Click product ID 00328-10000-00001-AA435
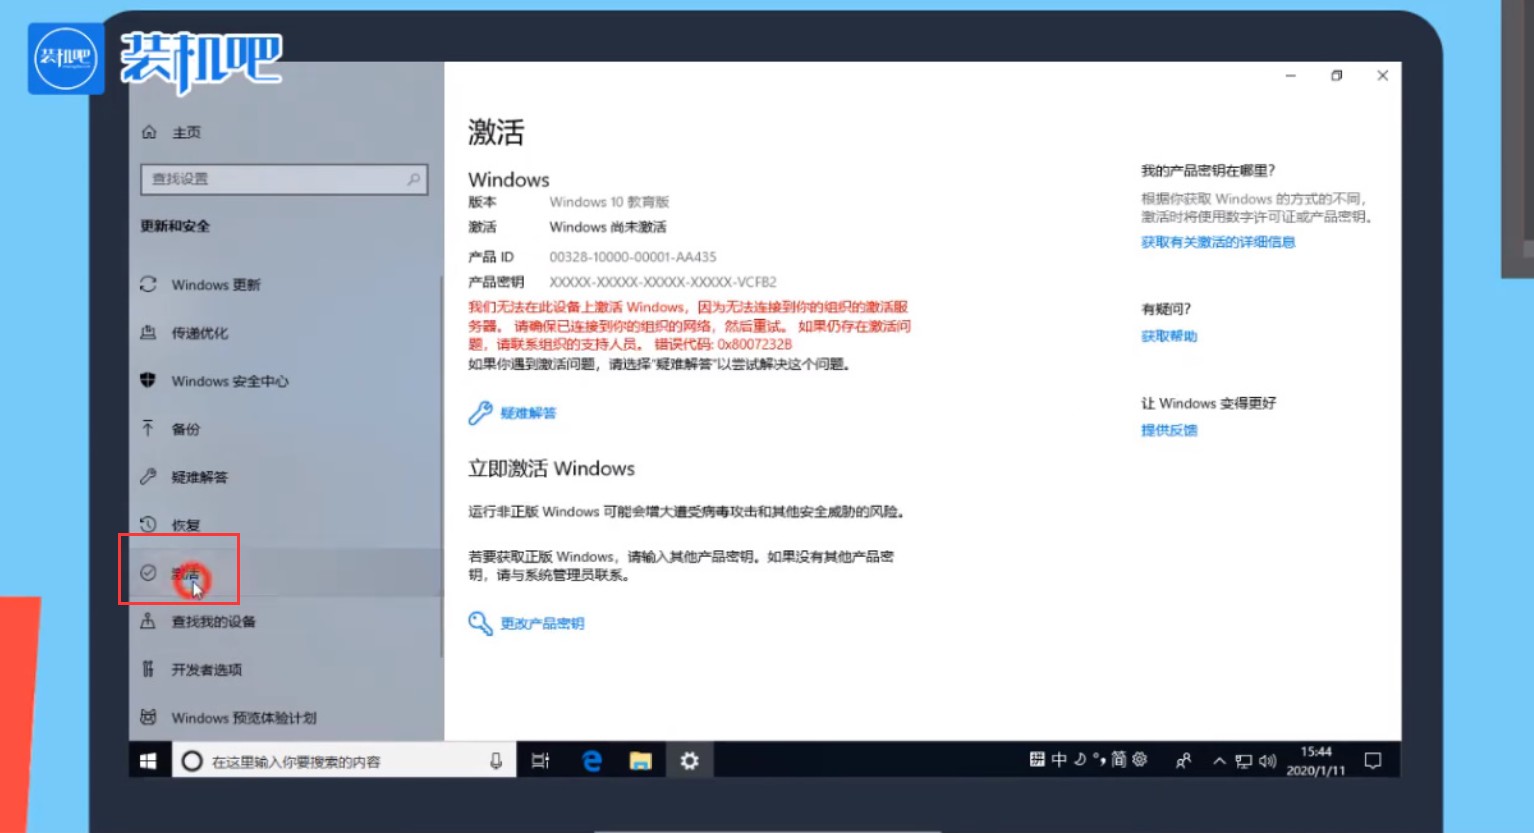Viewport: 1534px width, 833px height. pyautogui.click(x=633, y=257)
